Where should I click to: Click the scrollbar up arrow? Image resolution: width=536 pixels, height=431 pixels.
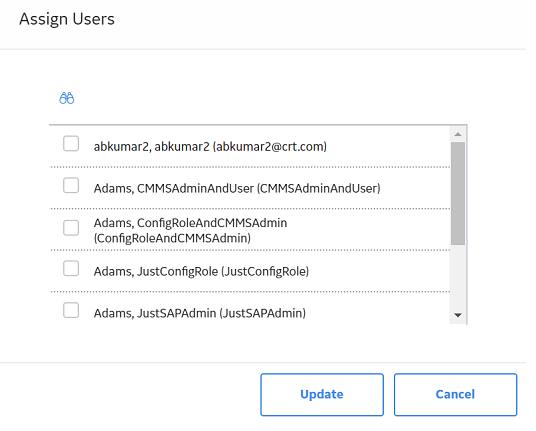tap(458, 134)
